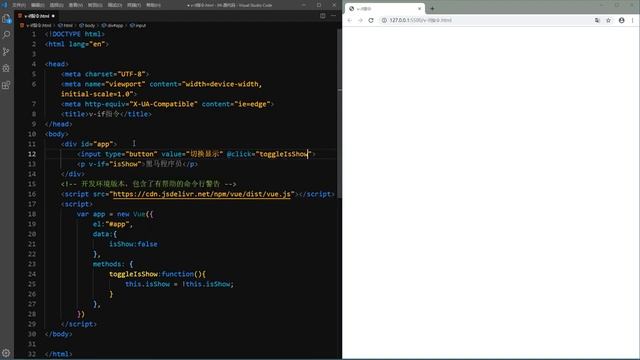The image size is (640, 360).
Task: Click the file name breadcrumb item
Action: 36,25
